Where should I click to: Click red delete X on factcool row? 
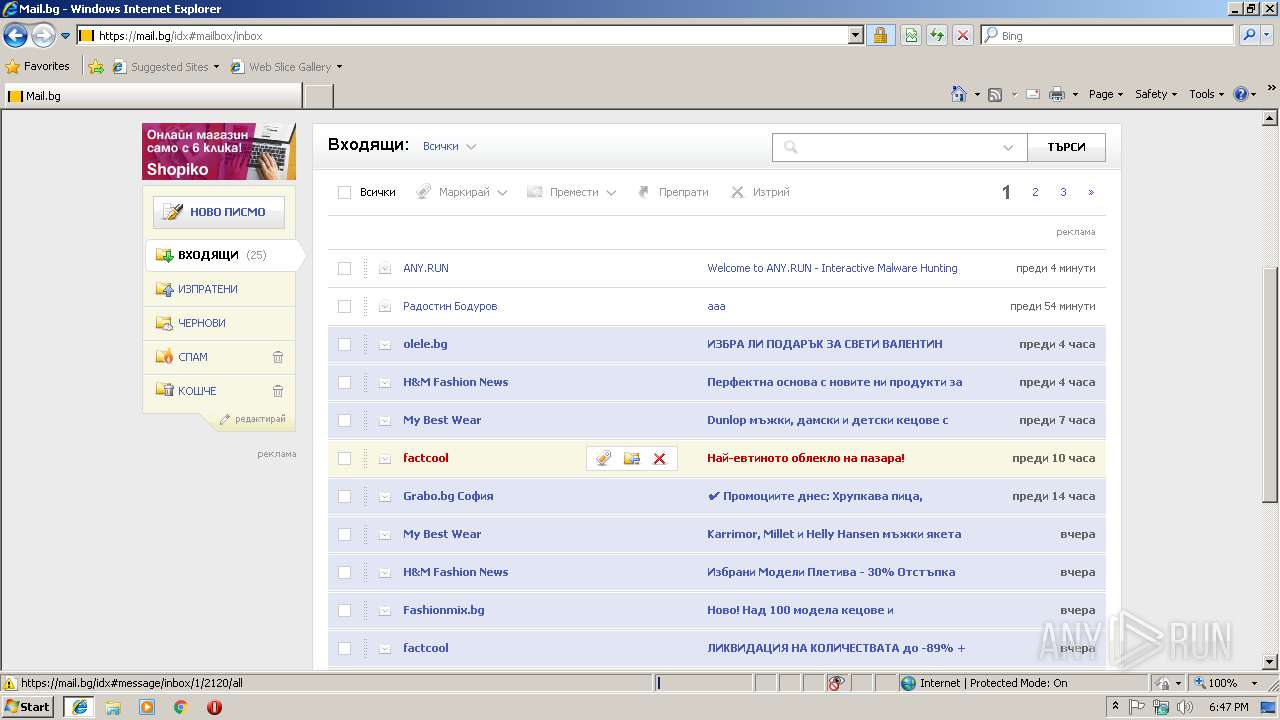[x=659, y=458]
